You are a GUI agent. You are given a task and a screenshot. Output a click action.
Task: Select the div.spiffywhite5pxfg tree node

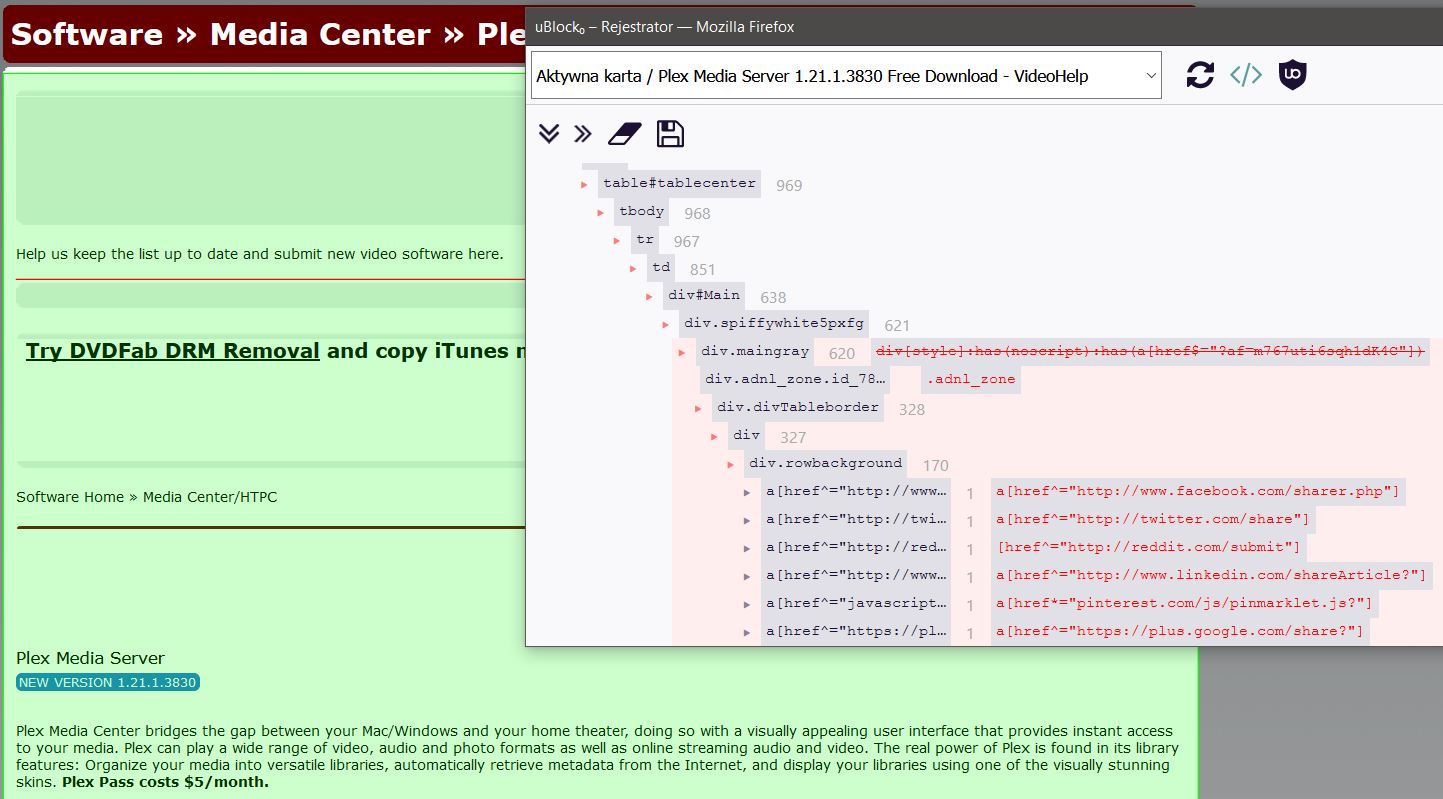pos(774,323)
